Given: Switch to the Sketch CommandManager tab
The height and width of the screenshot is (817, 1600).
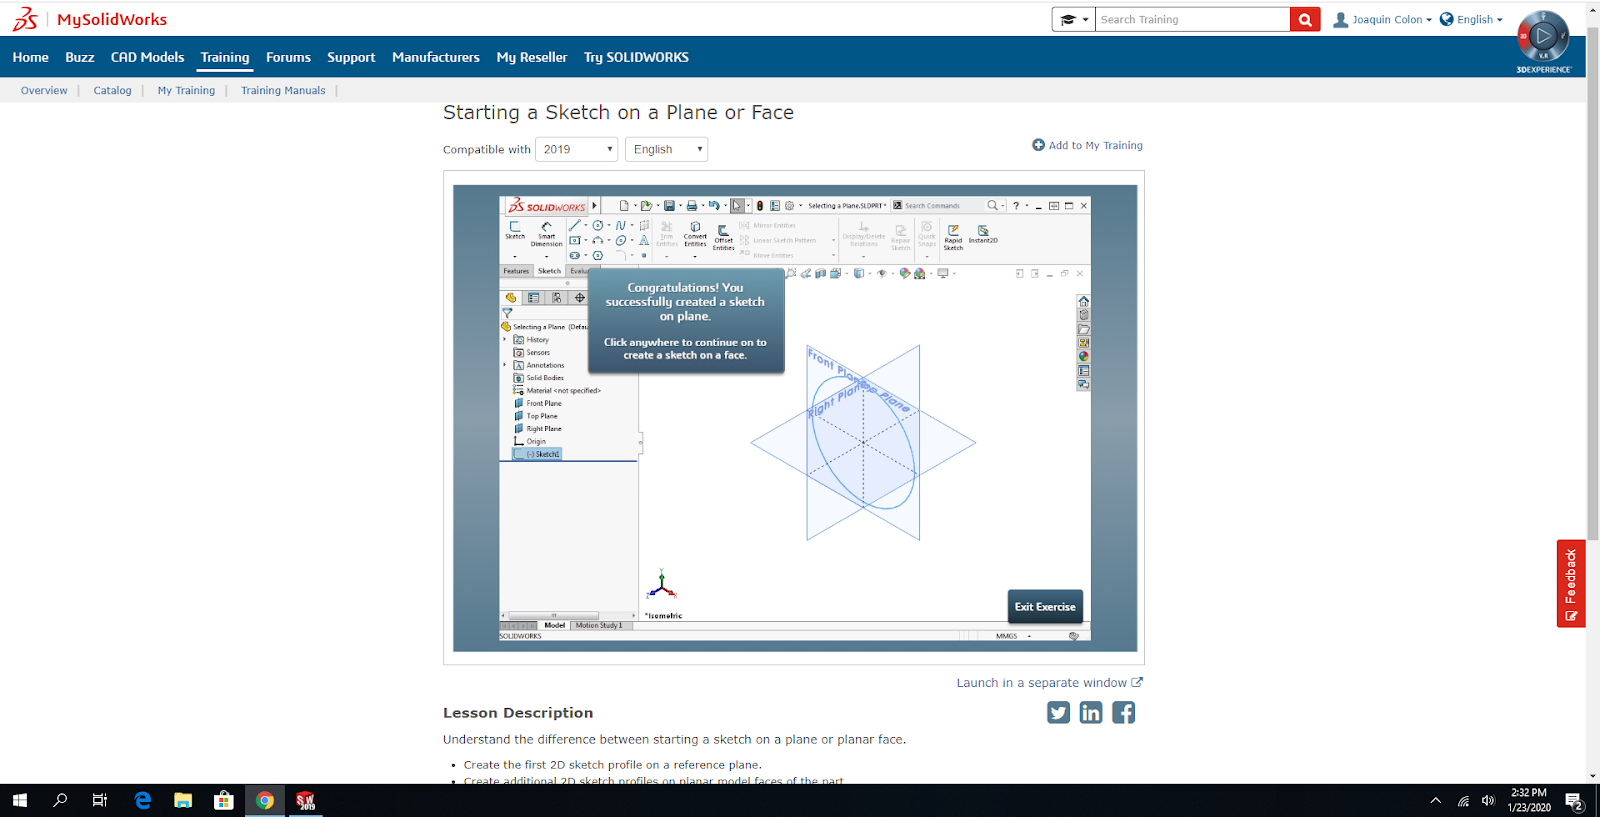Looking at the screenshot, I should (550, 271).
